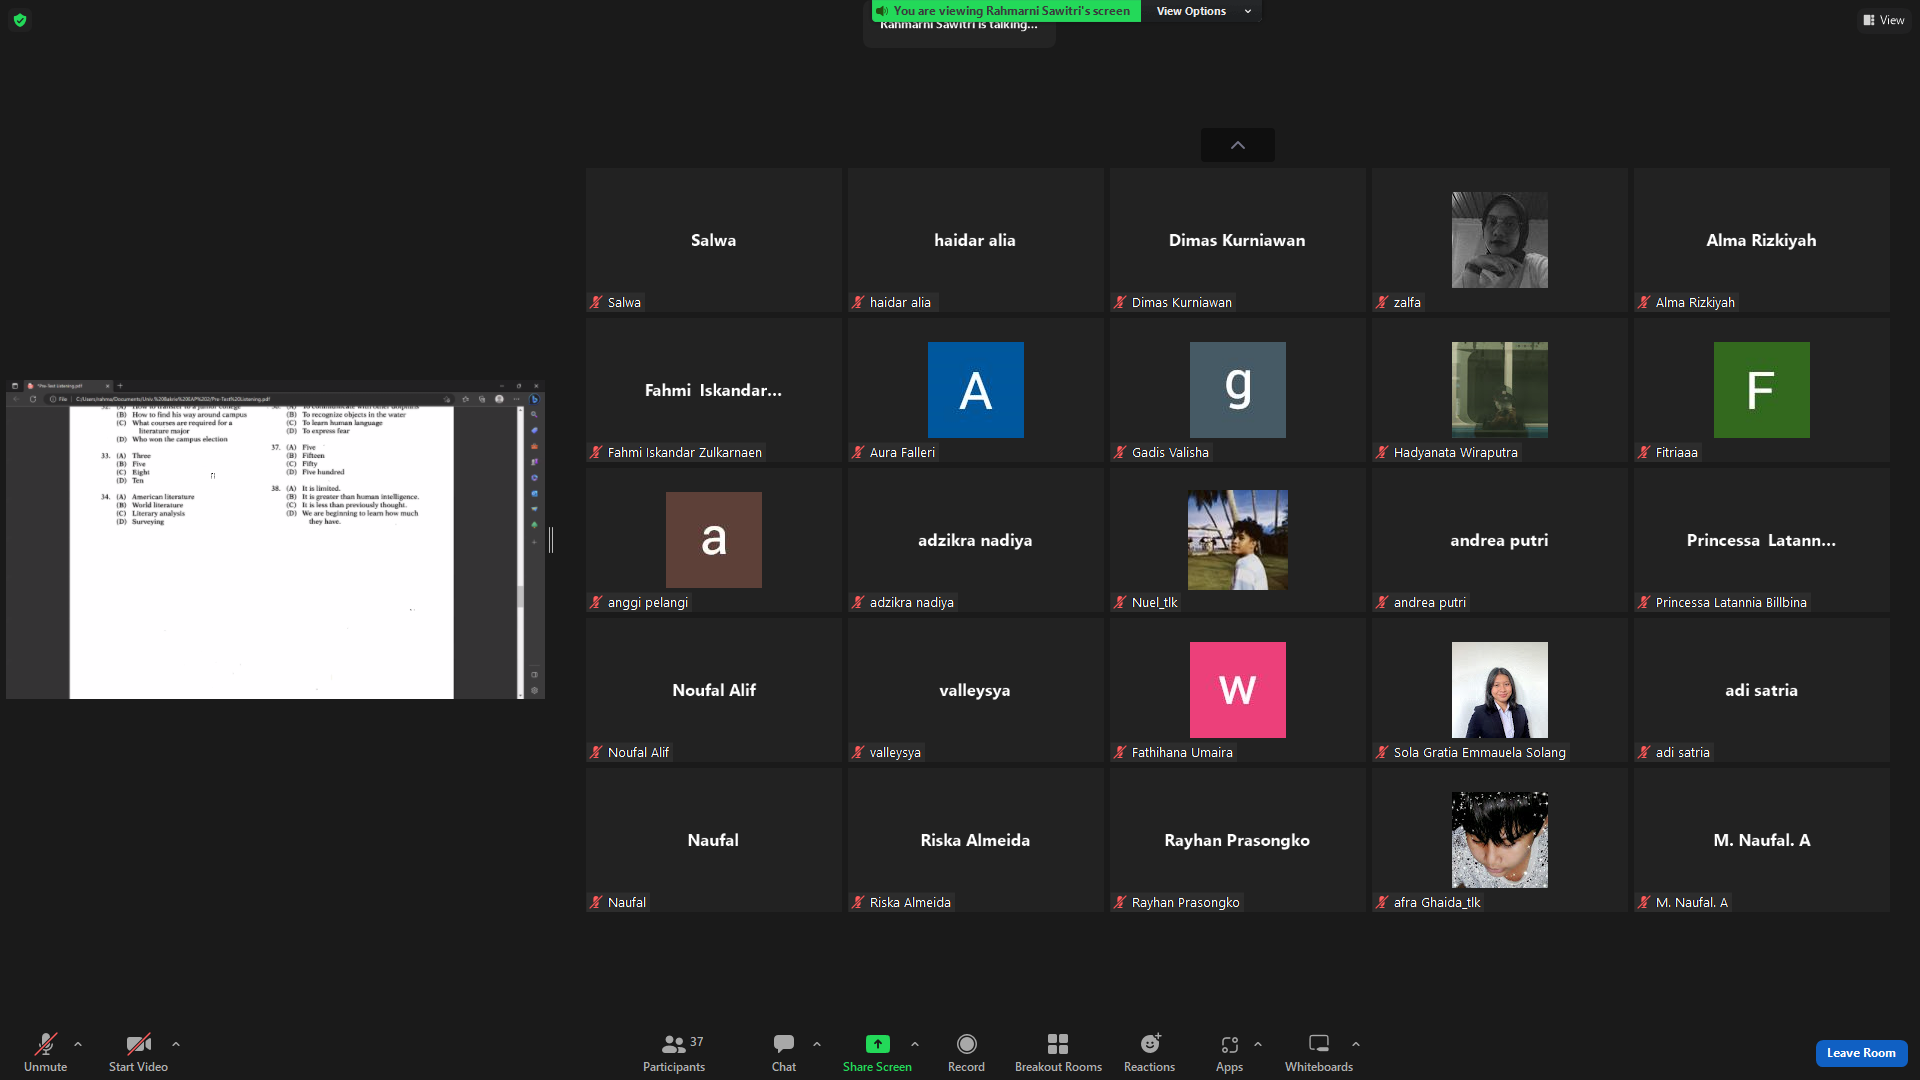Viewport: 1920px width, 1080px height.
Task: Select andrea putri's video tile
Action: pos(1499,540)
